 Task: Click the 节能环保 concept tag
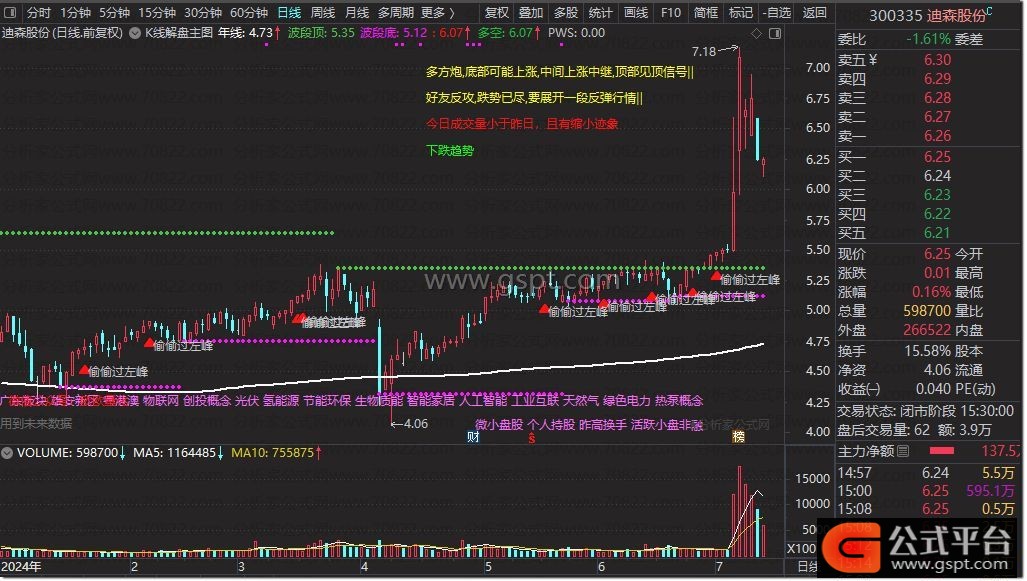(327, 400)
